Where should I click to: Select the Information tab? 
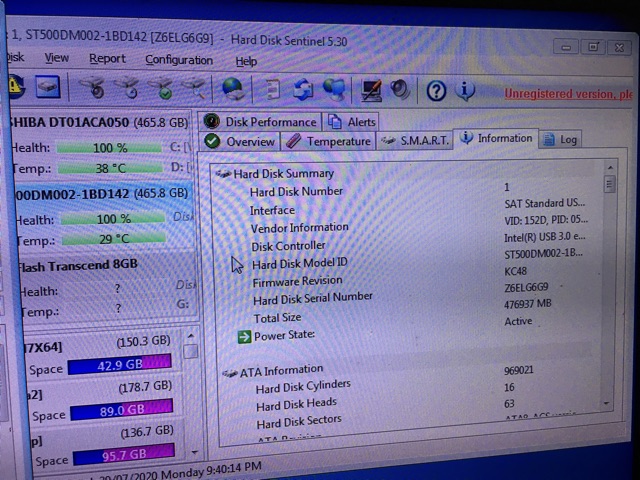pyautogui.click(x=496, y=138)
